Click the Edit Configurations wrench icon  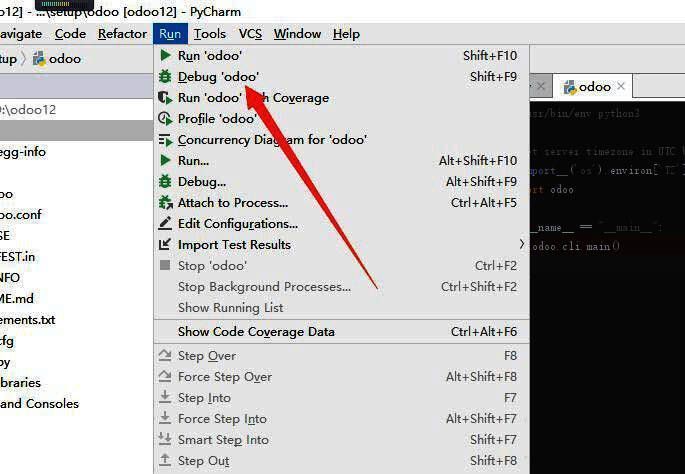point(166,224)
